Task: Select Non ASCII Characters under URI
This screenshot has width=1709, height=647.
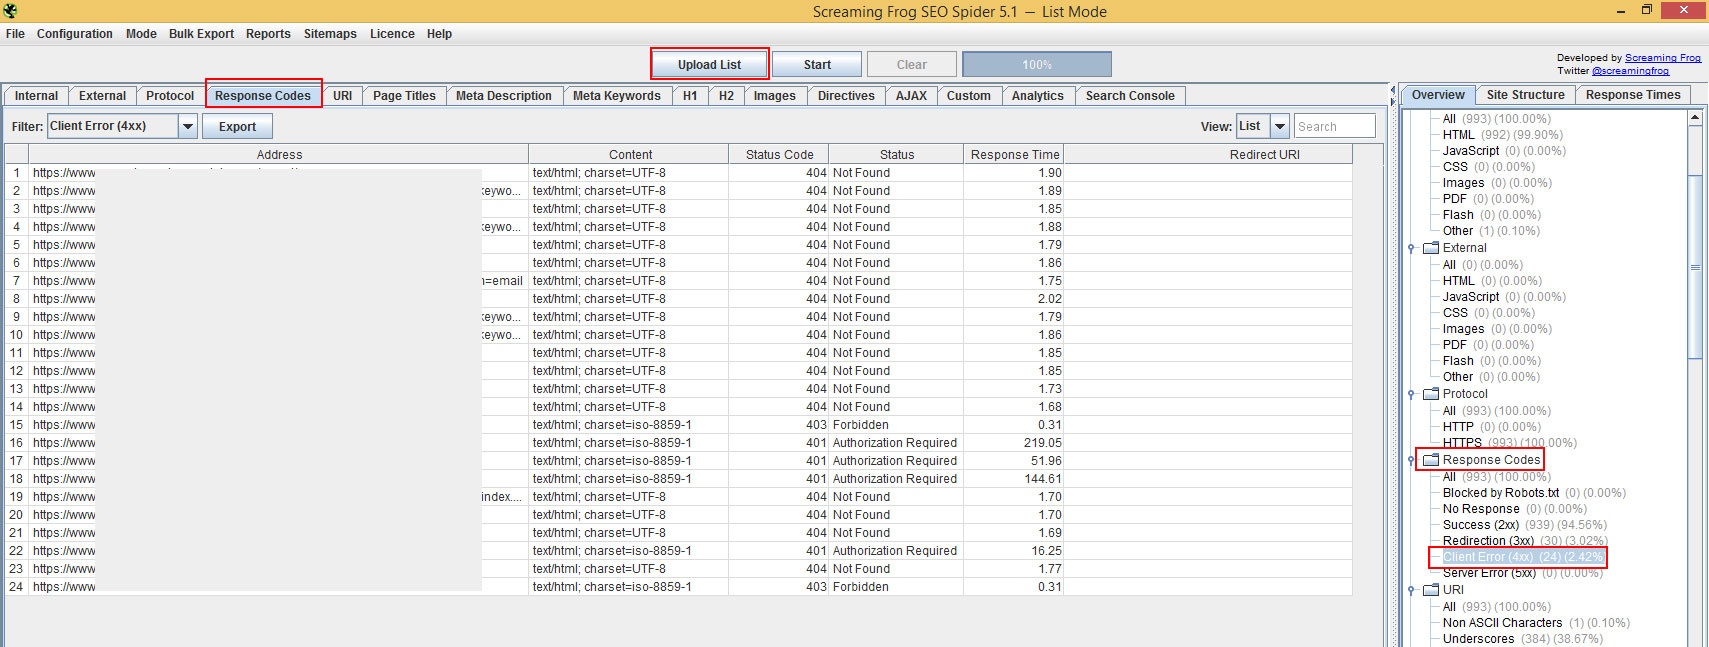Action: pyautogui.click(x=1536, y=623)
